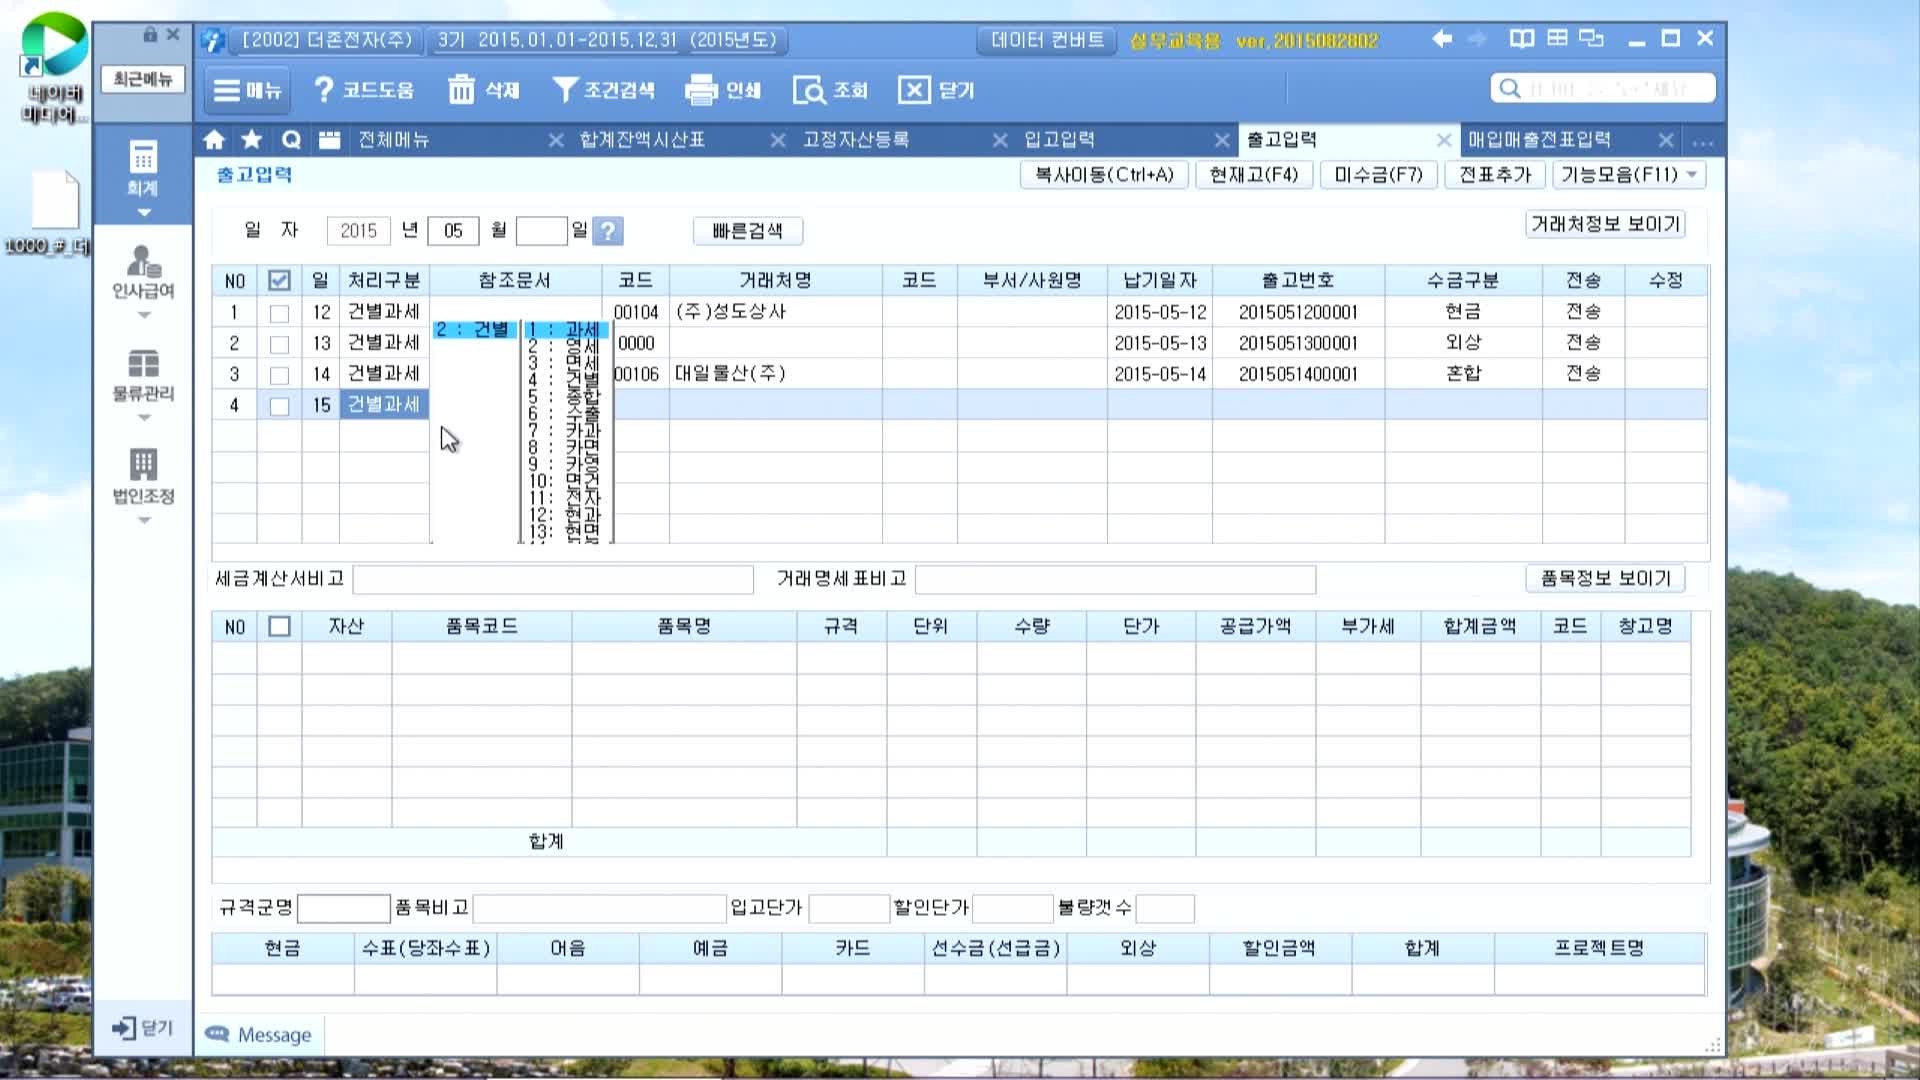1920x1080 pixels.
Task: Expand the 법인조정 sidebar arrow
Action: point(143,521)
